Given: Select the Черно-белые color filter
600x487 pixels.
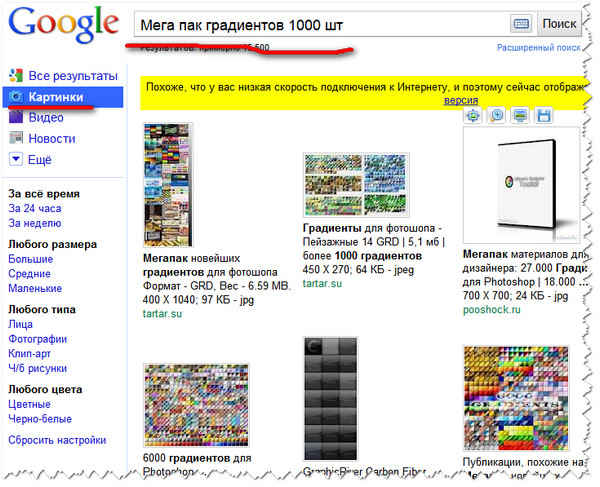Looking at the screenshot, I should [x=42, y=419].
